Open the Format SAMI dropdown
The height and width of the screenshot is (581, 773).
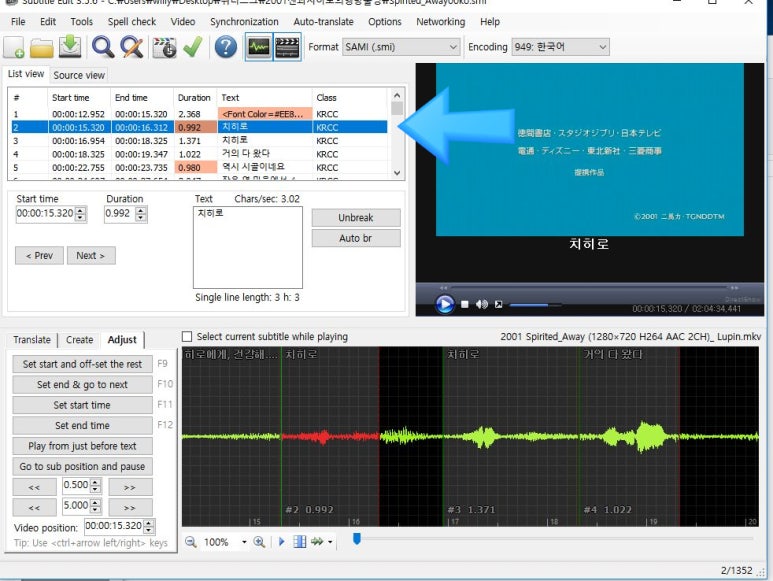(401, 47)
